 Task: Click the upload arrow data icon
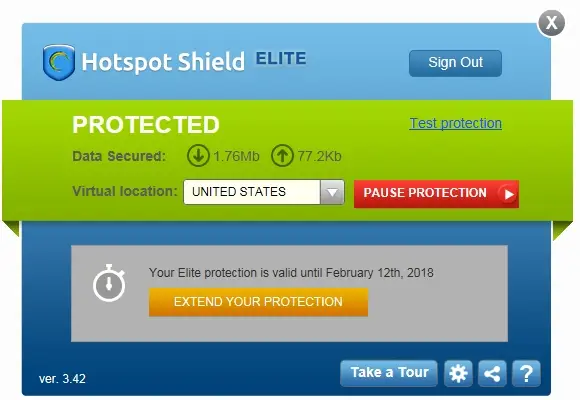tap(282, 155)
